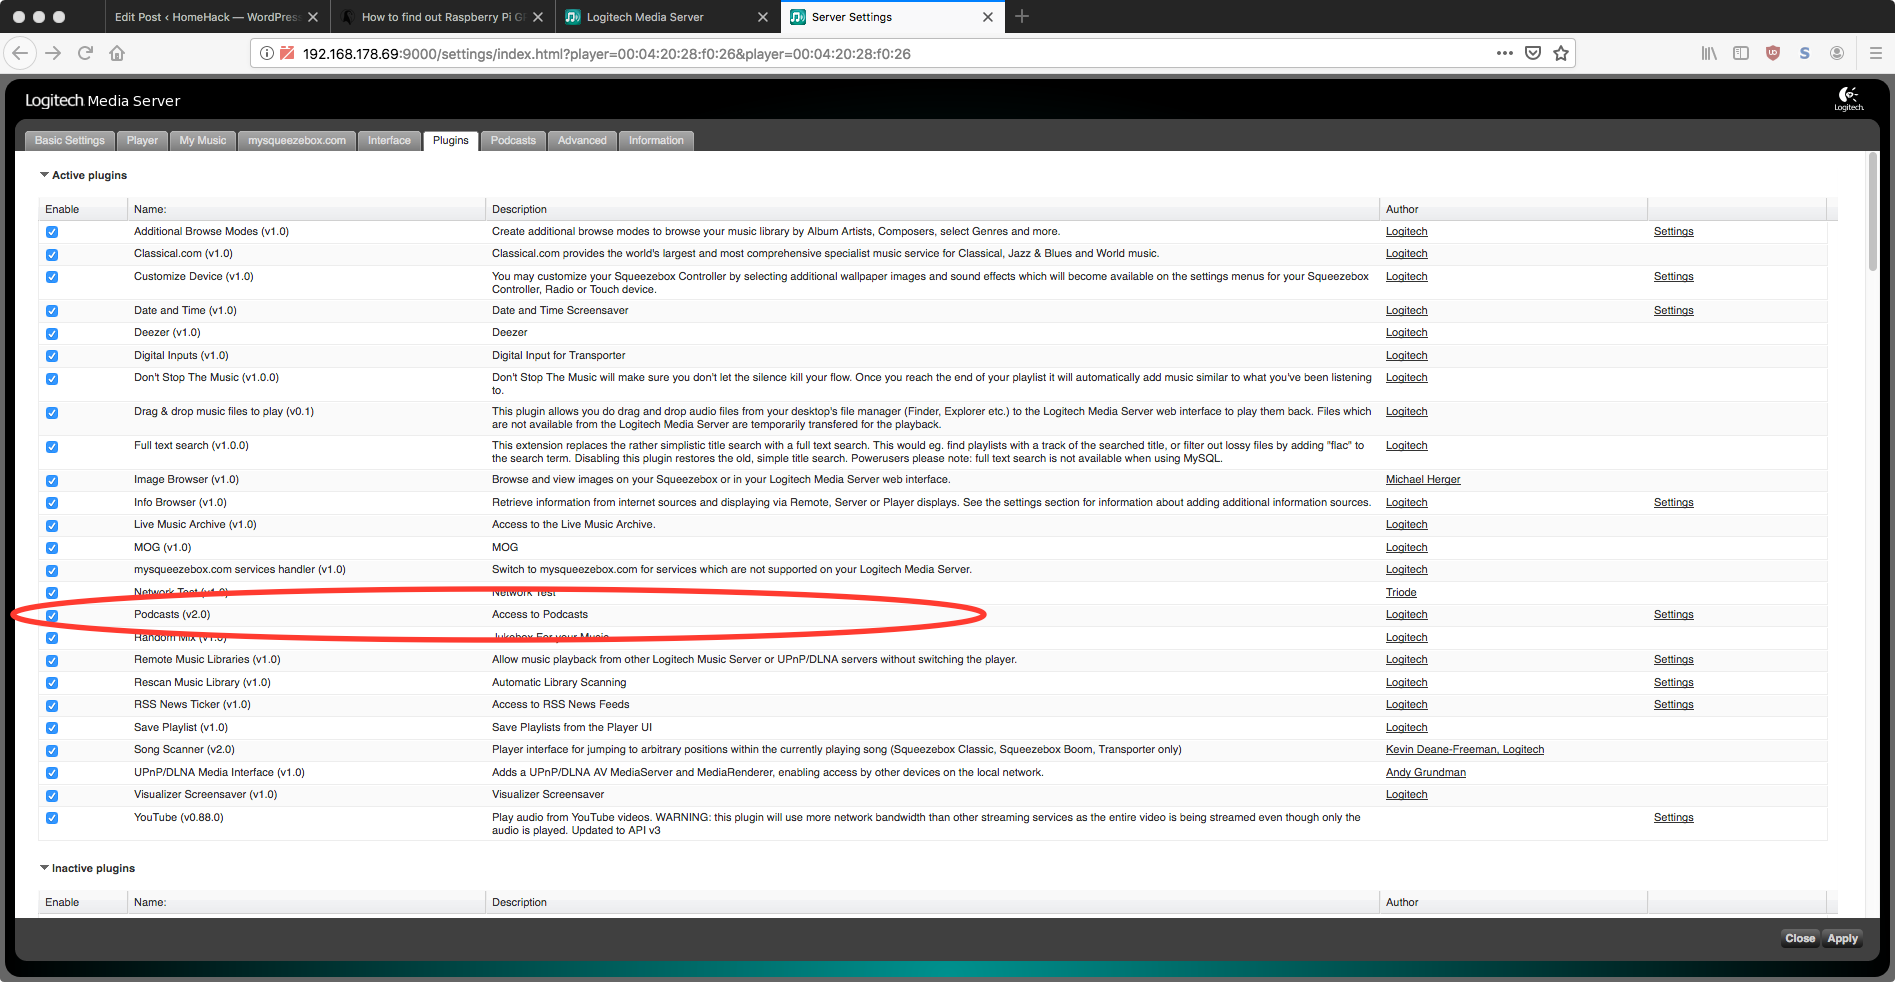The image size is (1895, 982).
Task: Click the Andy Grundman author link
Action: (1426, 773)
